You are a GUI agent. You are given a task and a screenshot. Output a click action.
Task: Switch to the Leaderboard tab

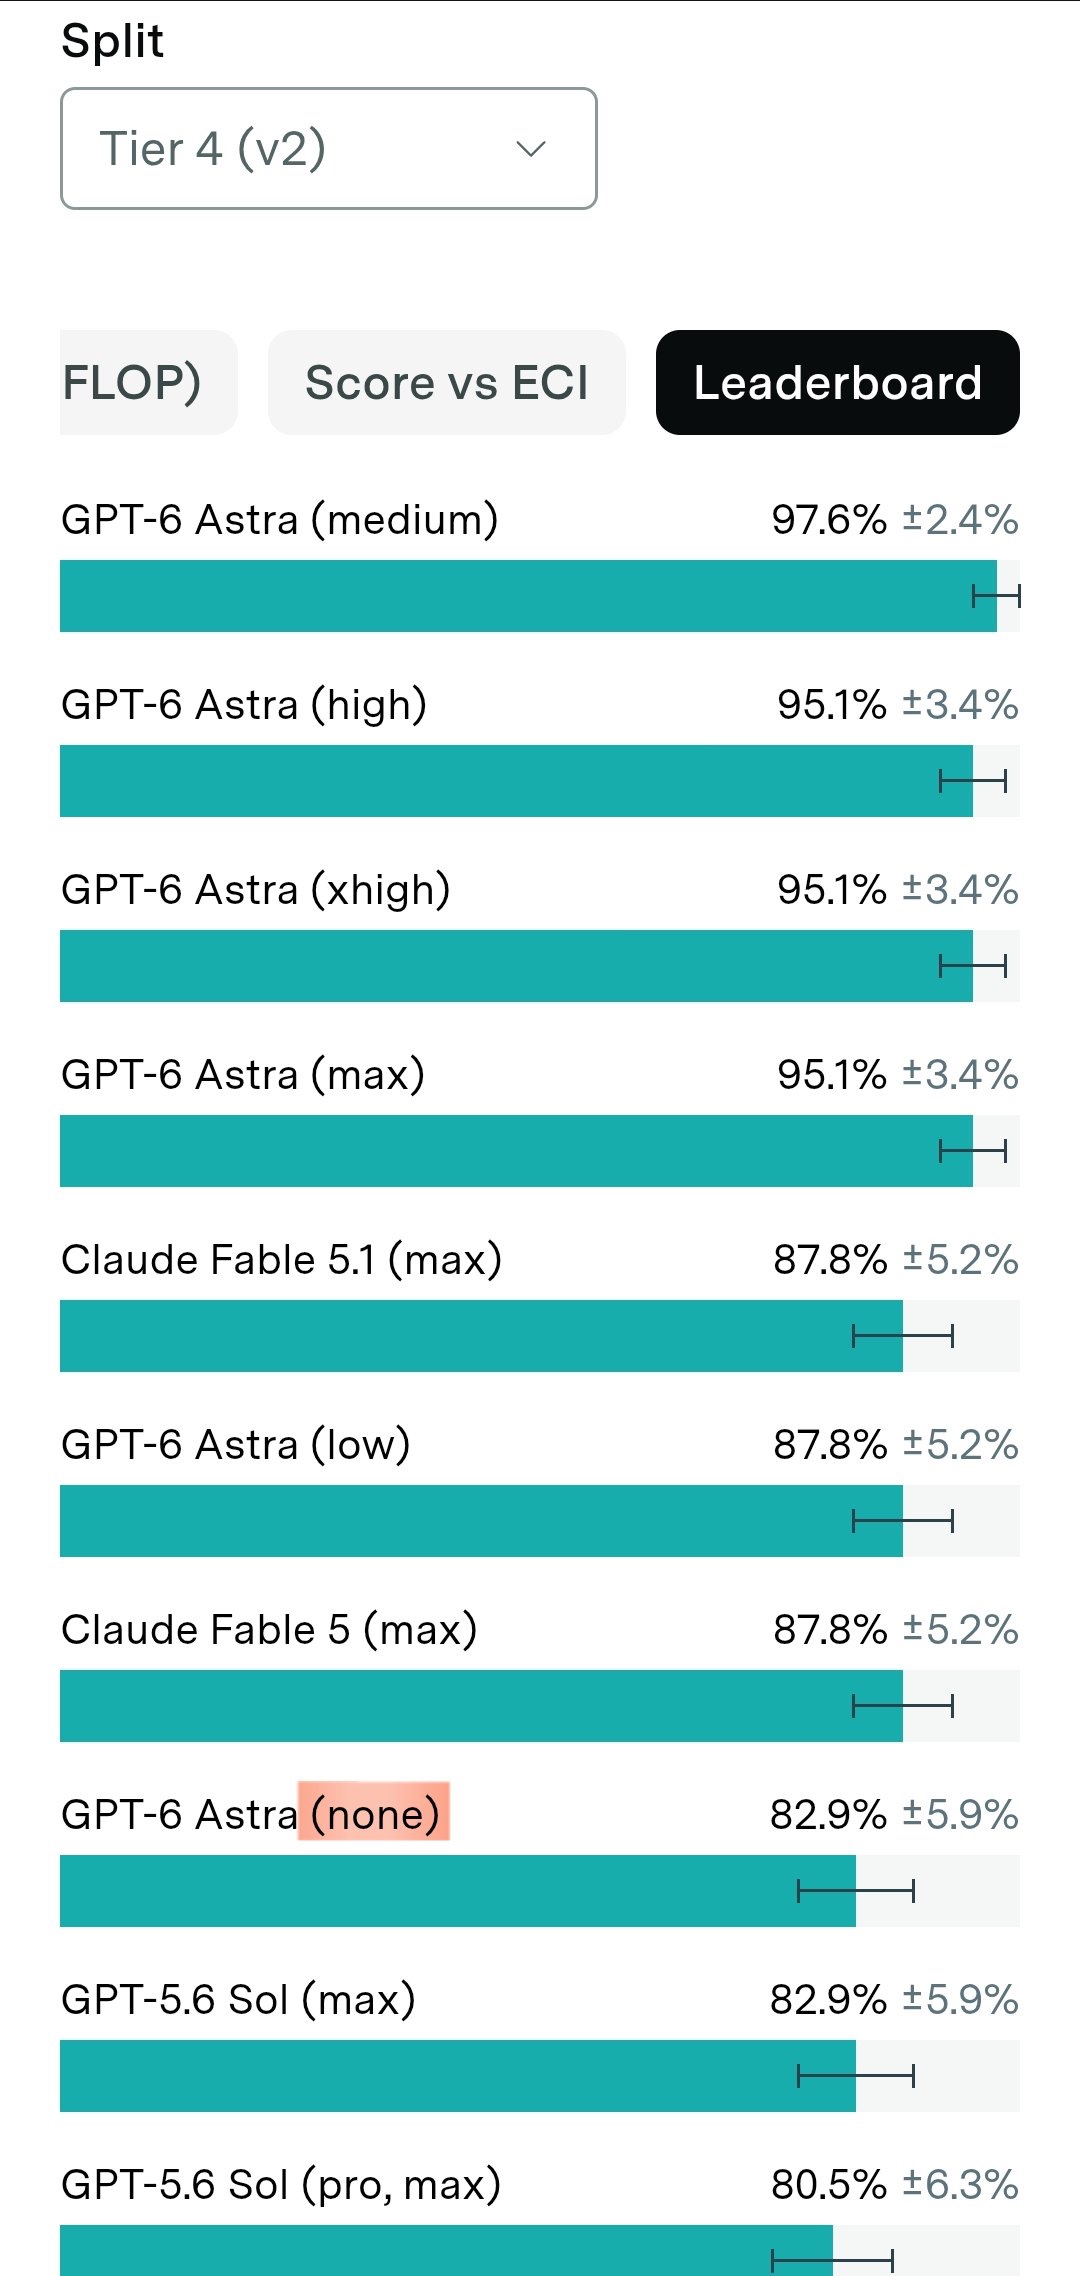(838, 382)
